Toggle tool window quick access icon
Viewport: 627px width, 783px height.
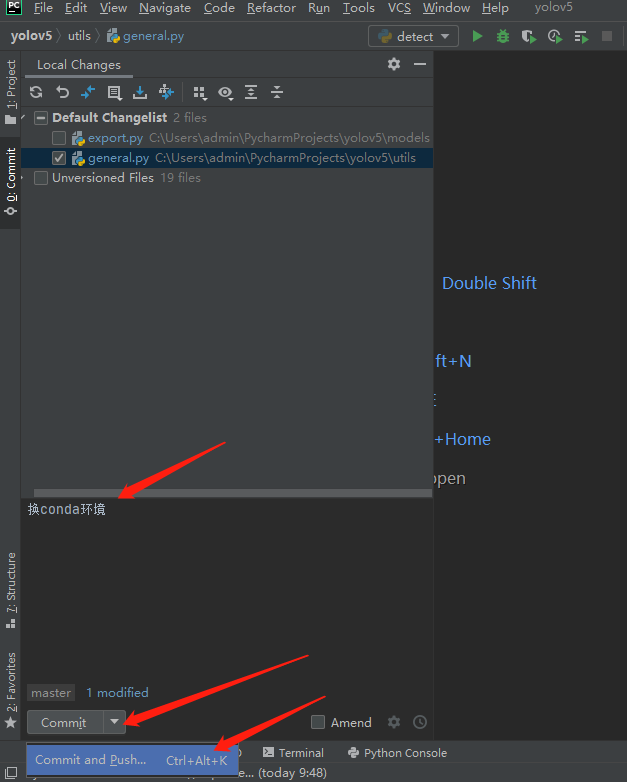pyautogui.click(x=10, y=772)
